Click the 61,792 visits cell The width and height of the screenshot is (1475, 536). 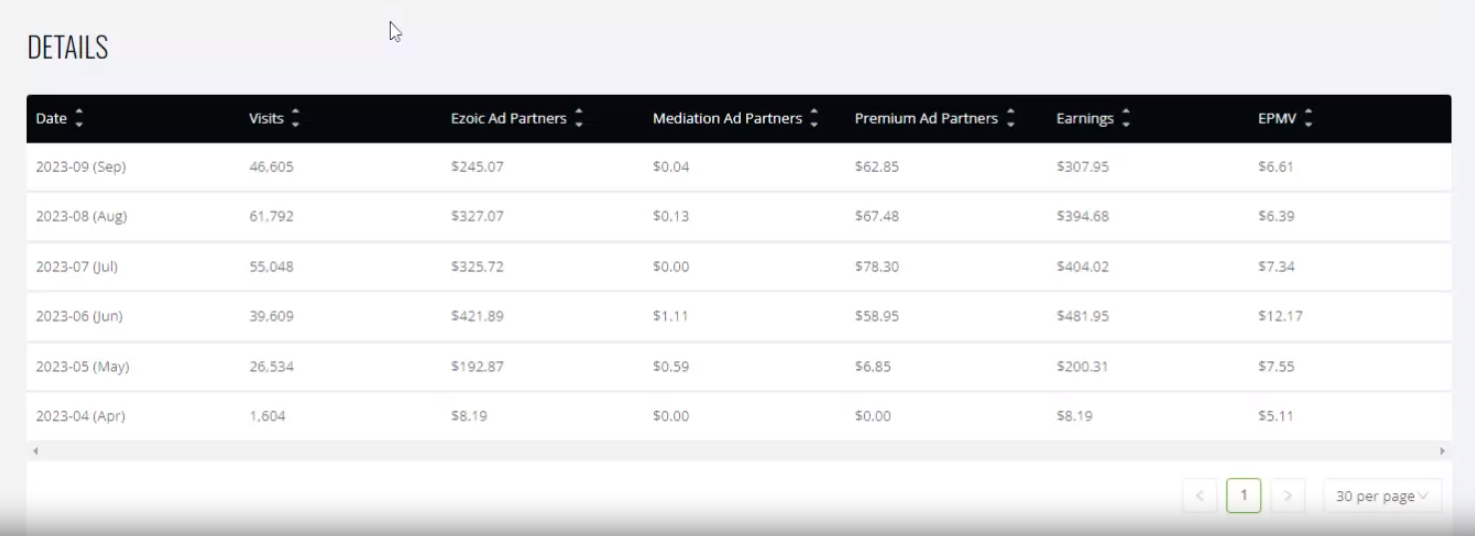point(271,216)
